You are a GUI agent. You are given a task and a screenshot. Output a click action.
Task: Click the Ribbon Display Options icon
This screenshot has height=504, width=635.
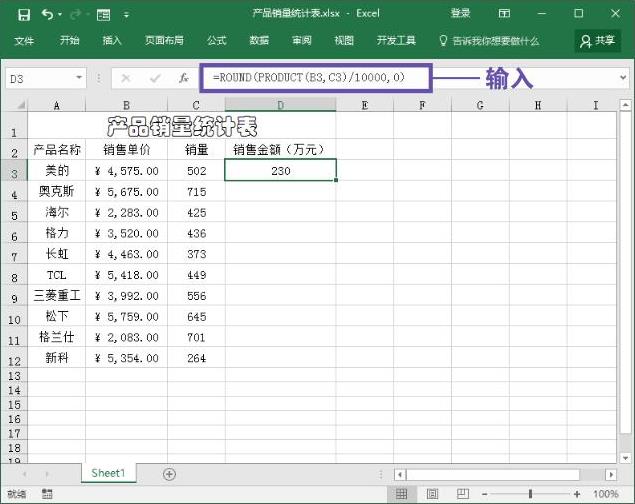[504, 14]
